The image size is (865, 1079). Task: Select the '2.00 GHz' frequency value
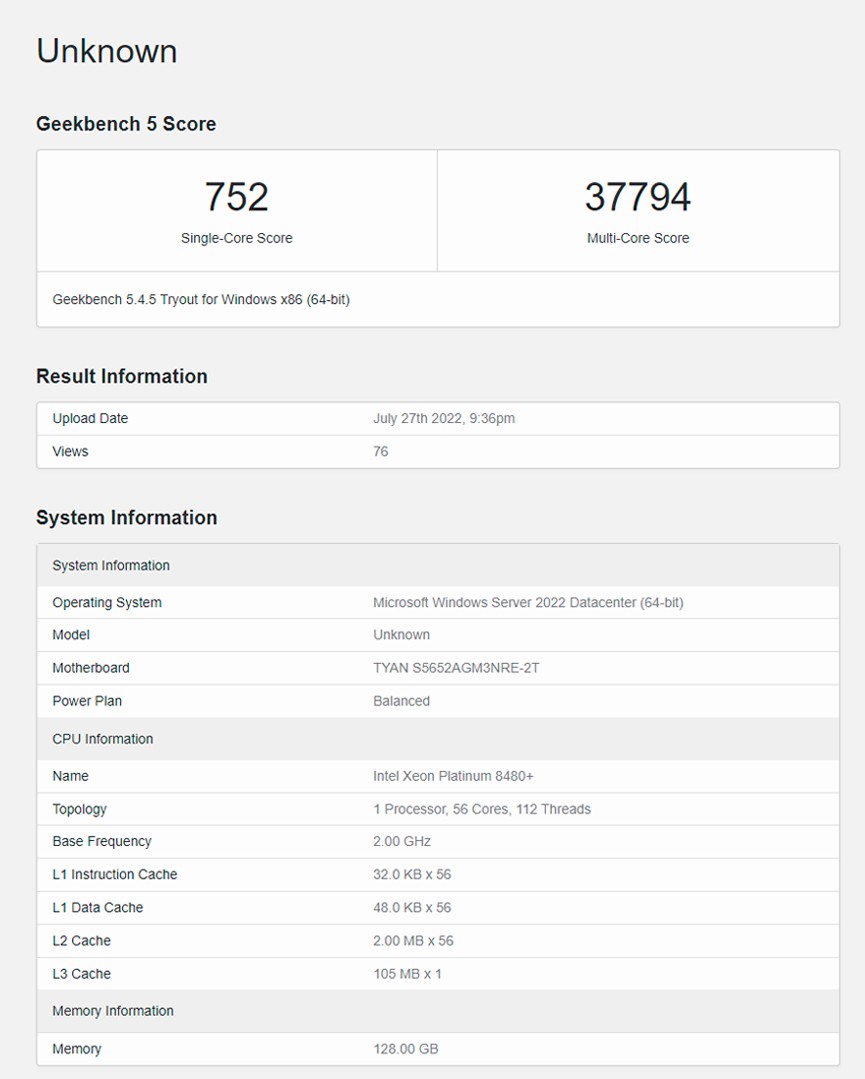pos(402,842)
